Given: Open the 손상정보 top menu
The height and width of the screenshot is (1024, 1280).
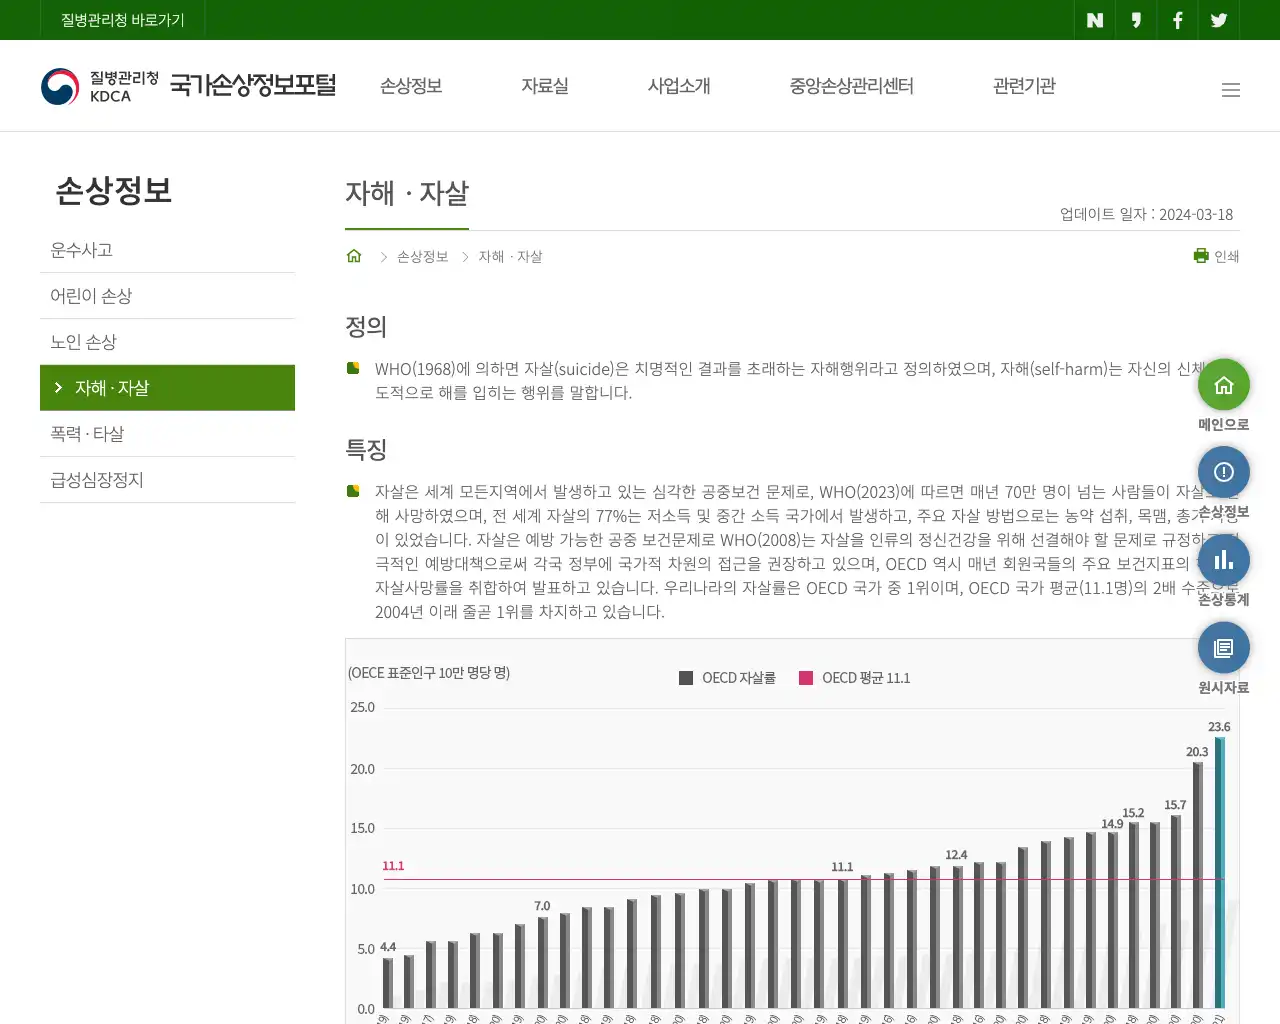Looking at the screenshot, I should click(411, 86).
